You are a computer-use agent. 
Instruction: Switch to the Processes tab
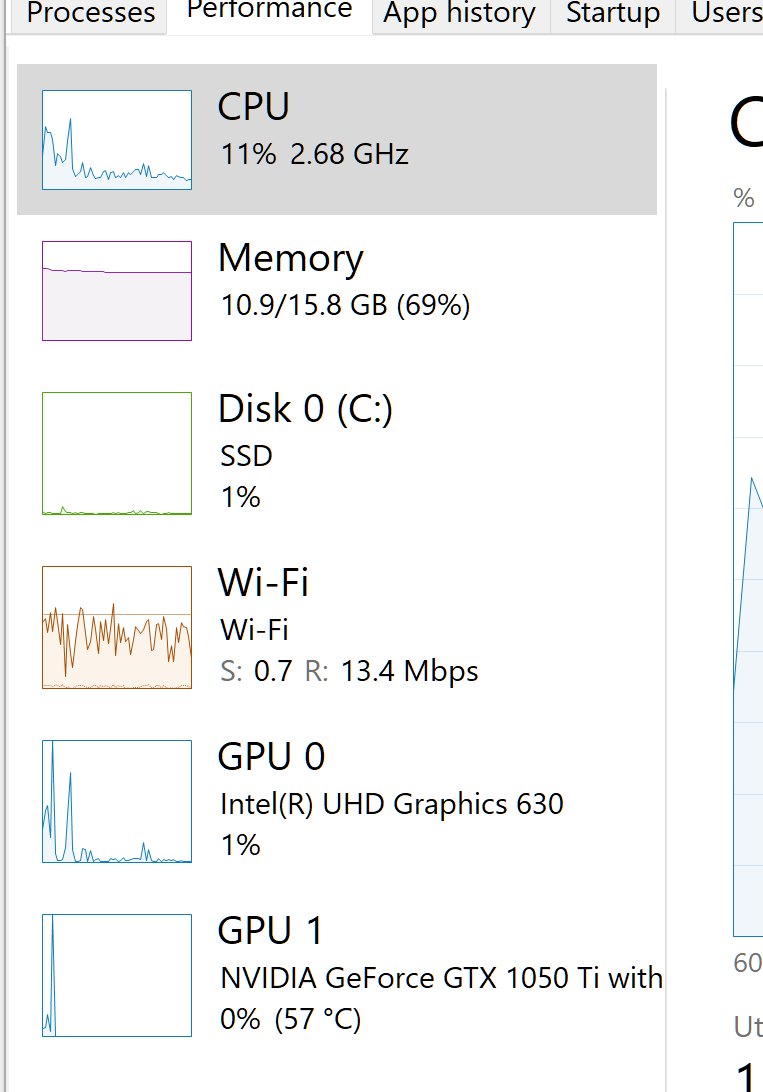88,13
